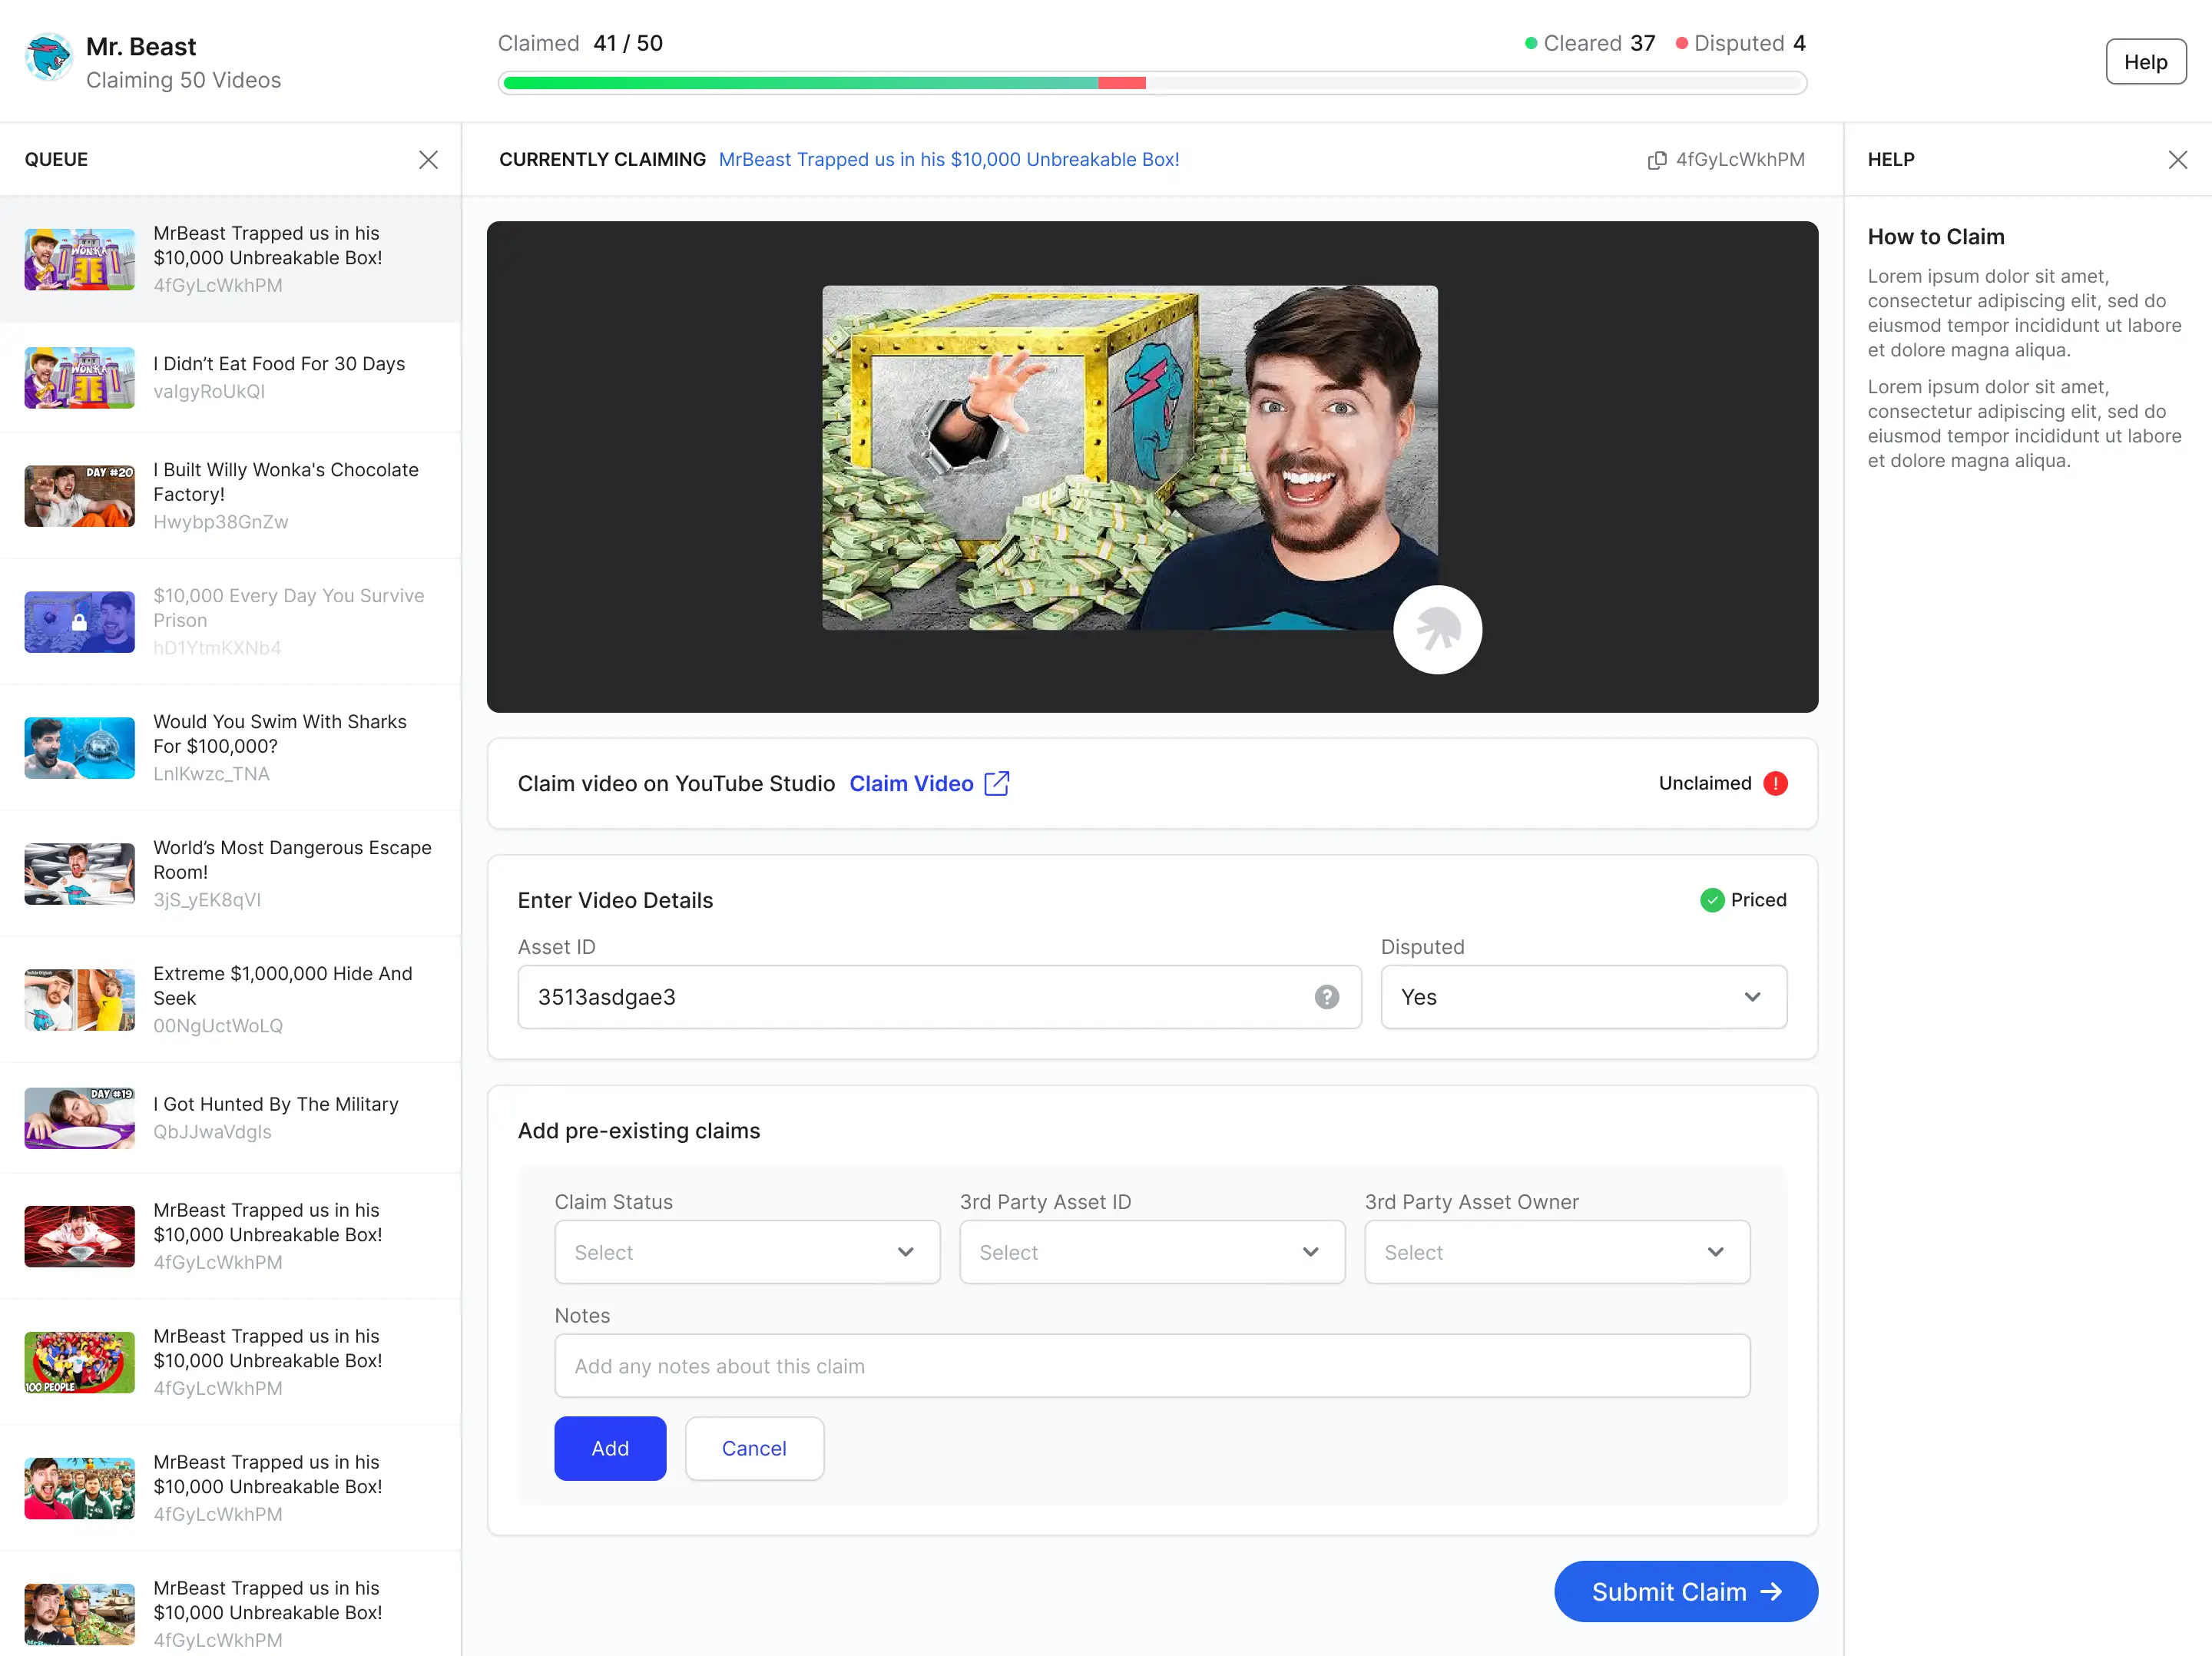Click the Mr. Beast channel name

[141, 47]
